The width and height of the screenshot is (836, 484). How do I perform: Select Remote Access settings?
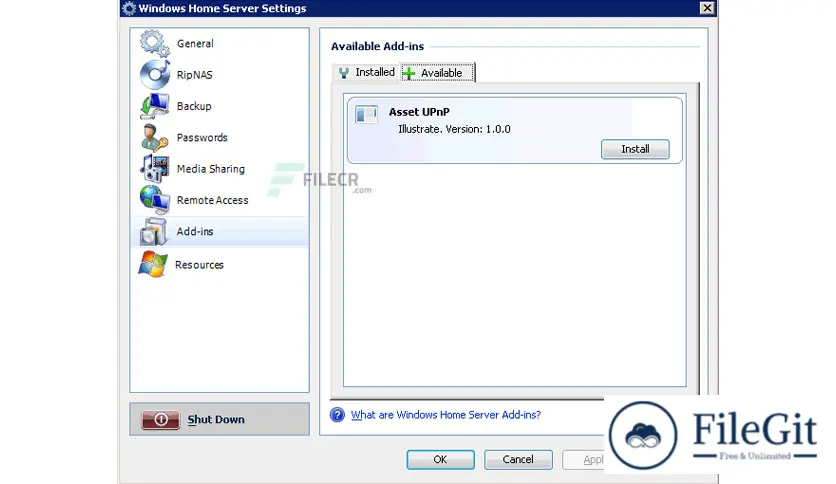pyautogui.click(x=219, y=200)
